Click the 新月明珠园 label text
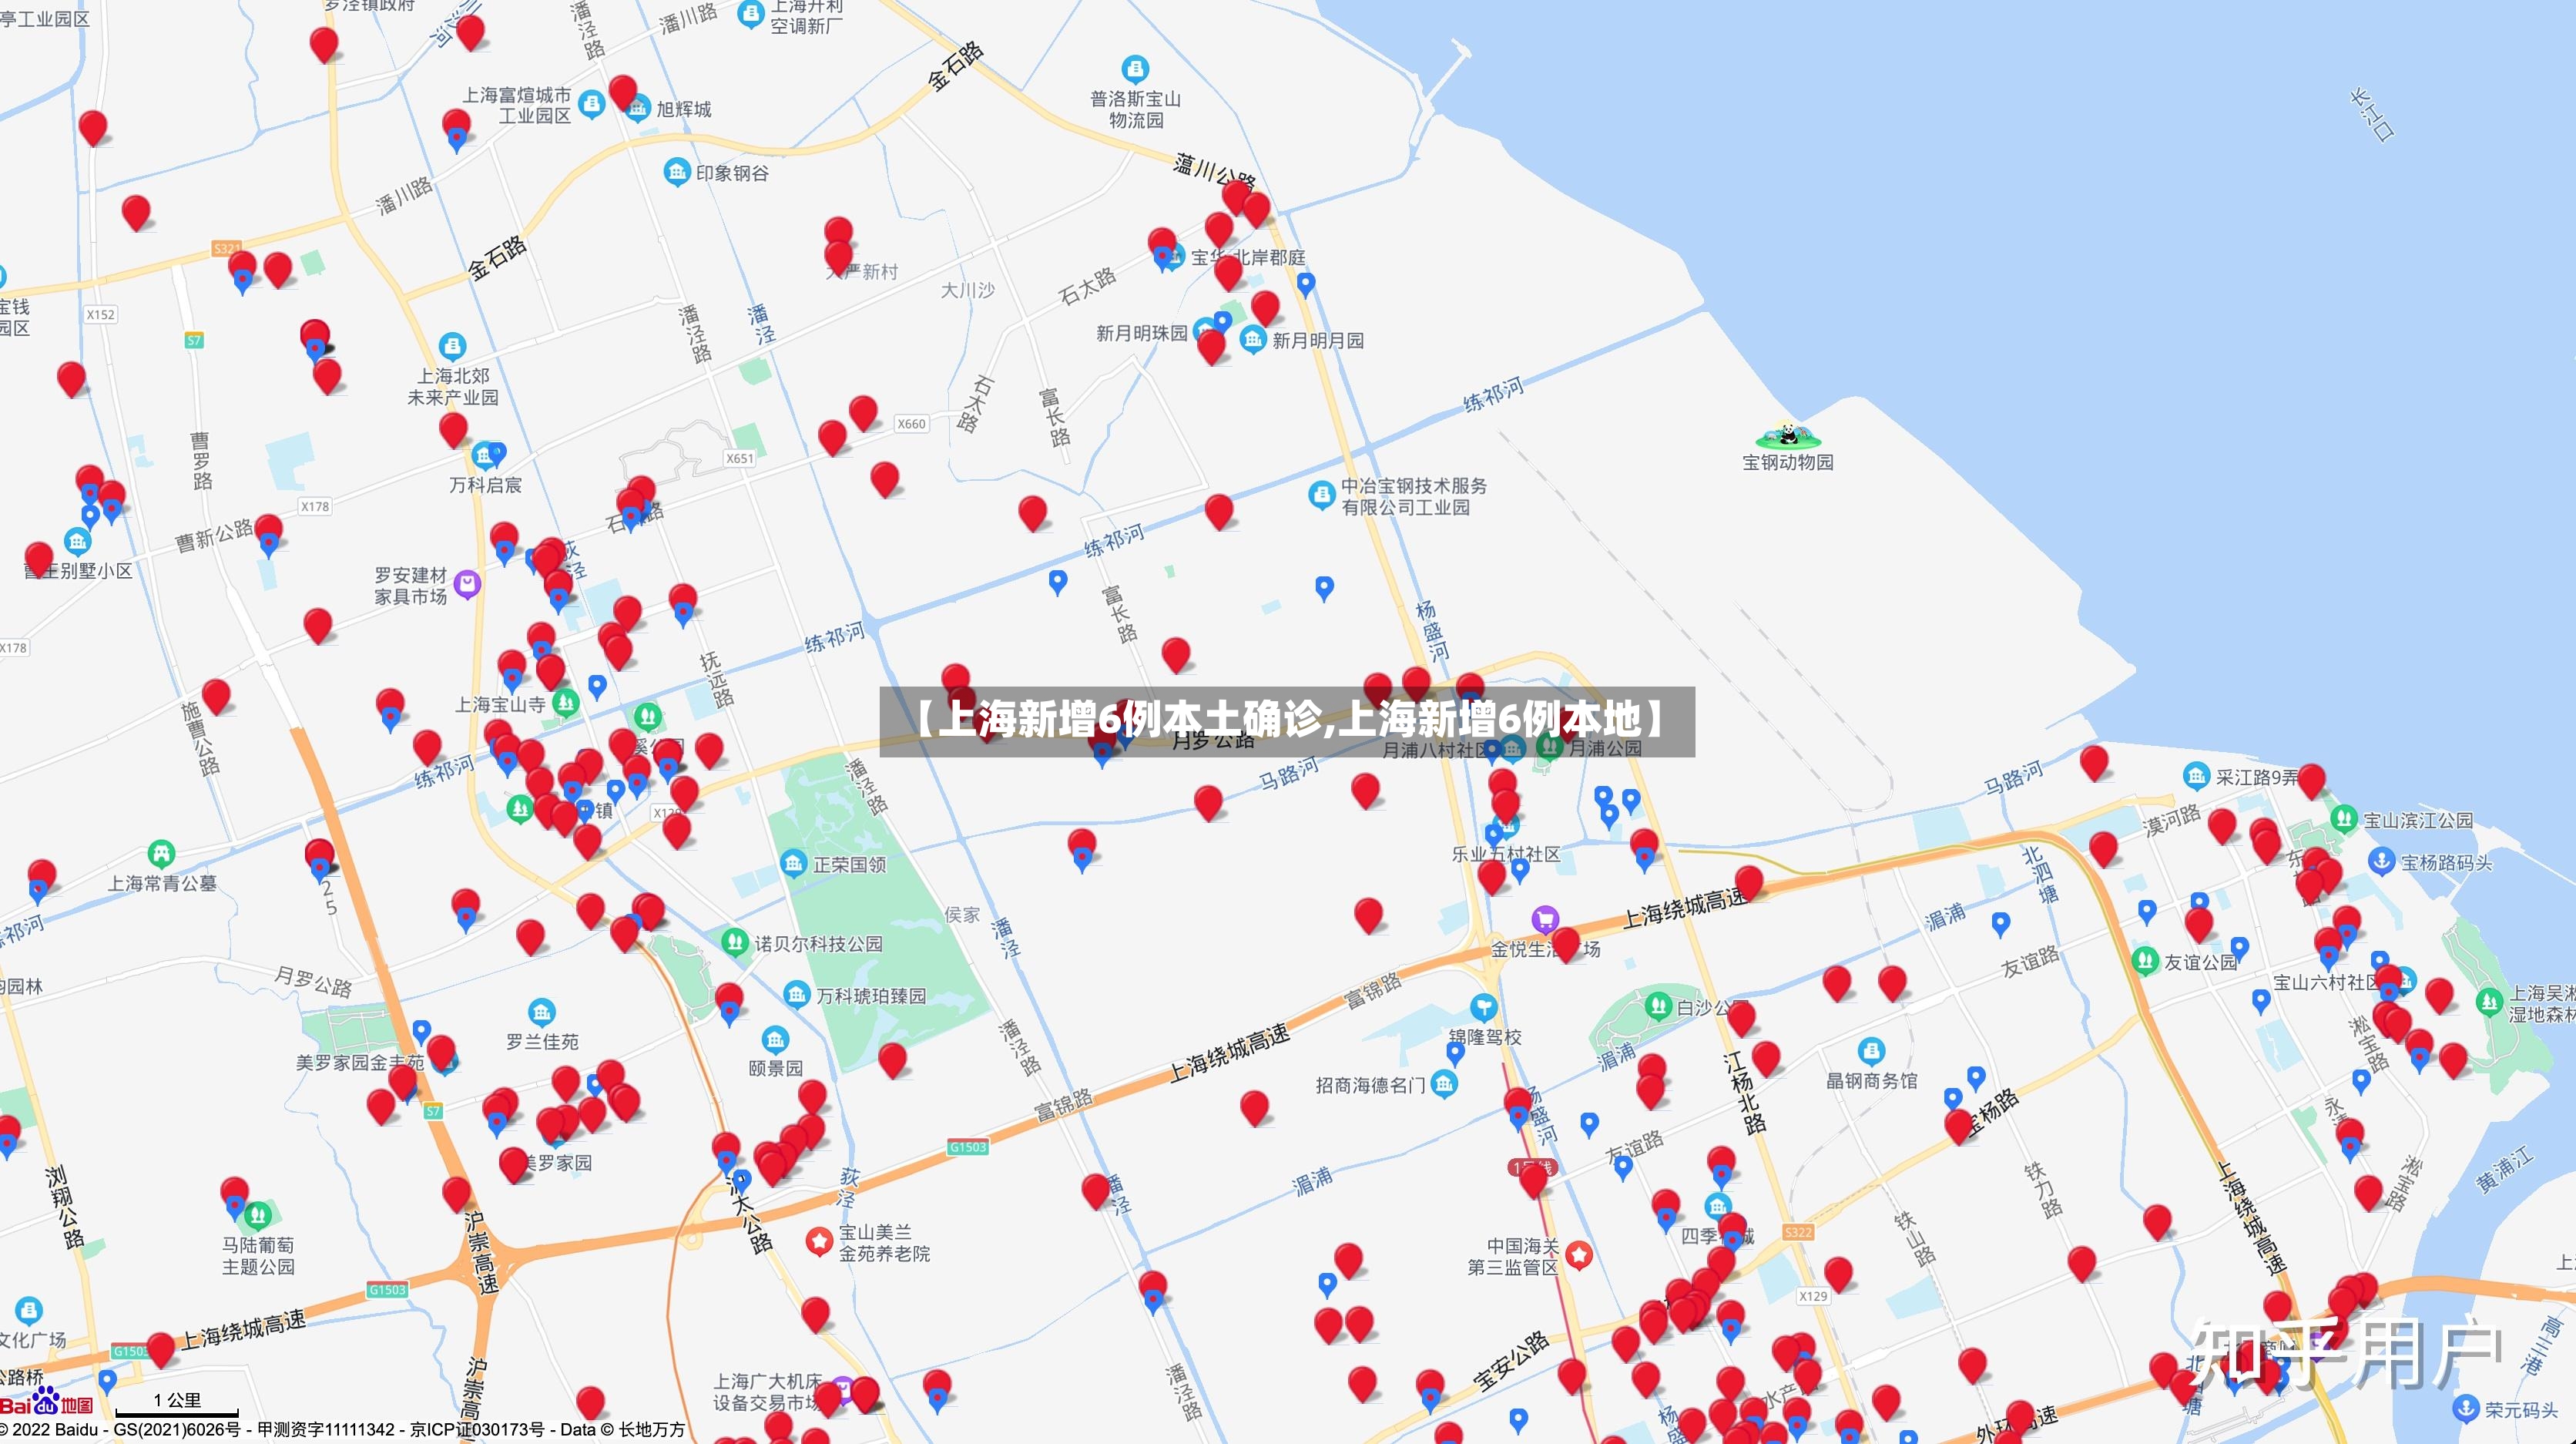The width and height of the screenshot is (2576, 1444). click(1142, 333)
